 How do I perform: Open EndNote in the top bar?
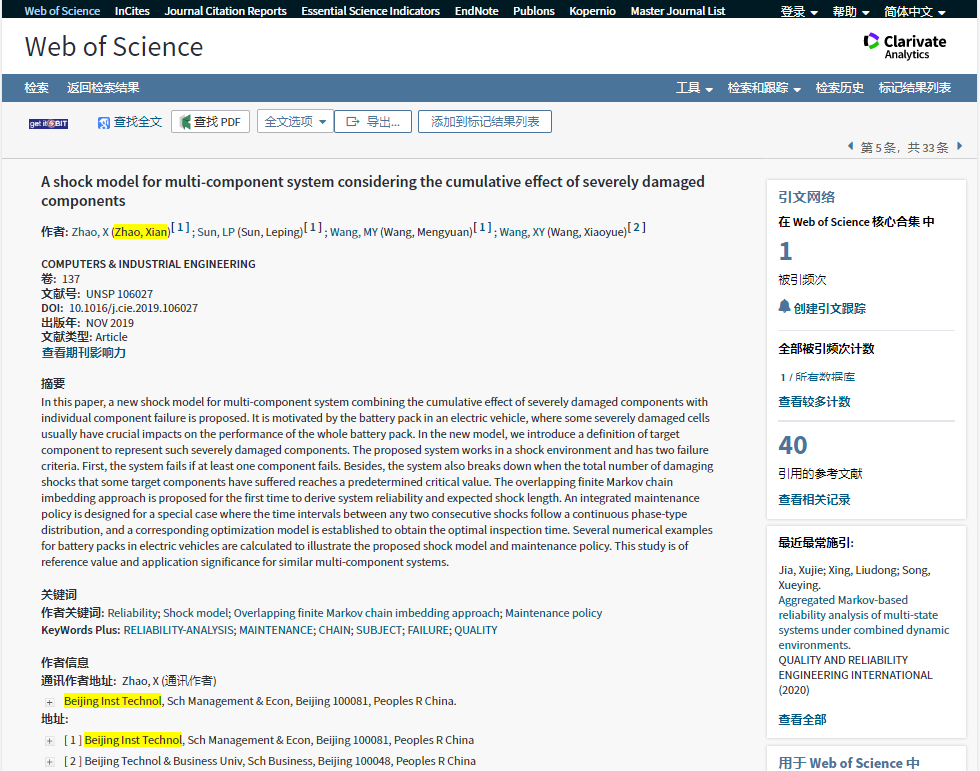[x=476, y=11]
